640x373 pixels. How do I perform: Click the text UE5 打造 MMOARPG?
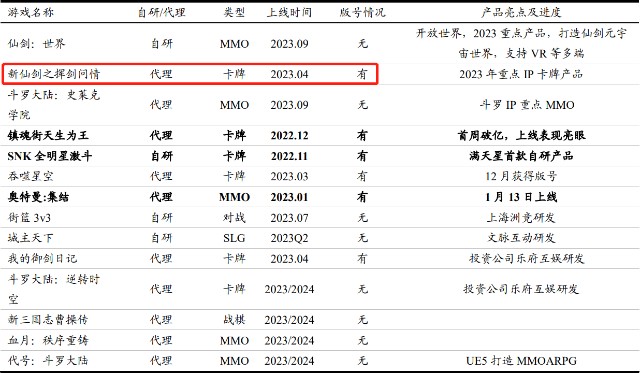521,361
